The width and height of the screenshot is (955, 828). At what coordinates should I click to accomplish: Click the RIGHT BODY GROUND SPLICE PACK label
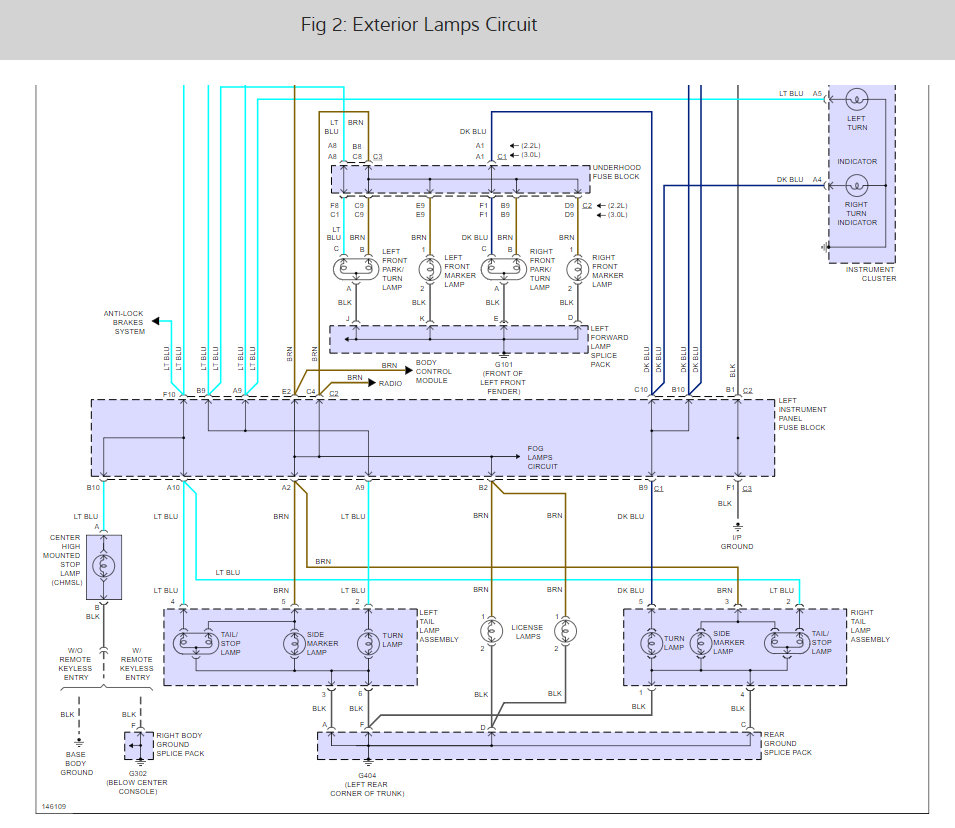(x=180, y=745)
